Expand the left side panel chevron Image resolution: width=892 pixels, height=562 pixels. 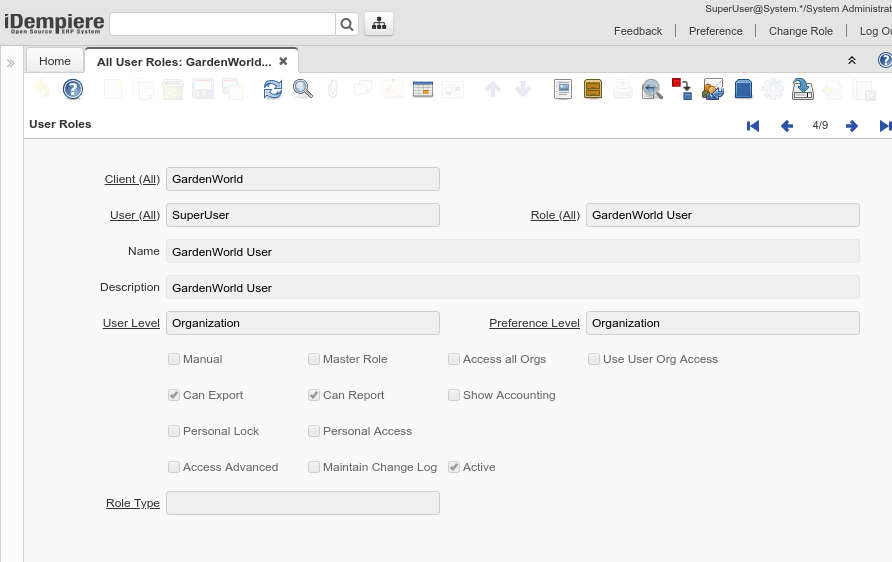(x=11, y=63)
